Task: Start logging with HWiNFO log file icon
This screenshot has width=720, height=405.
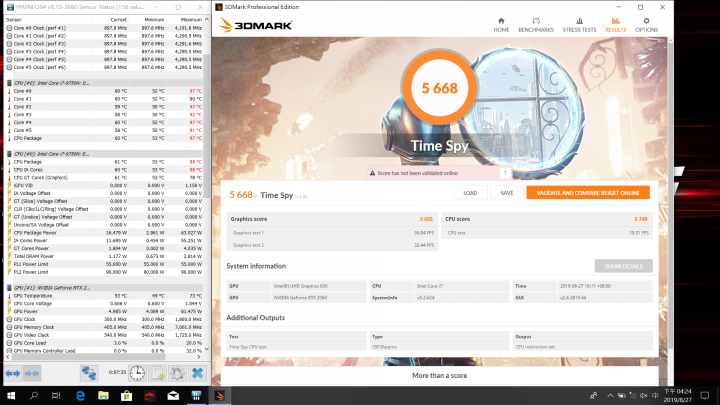Action: (158, 373)
